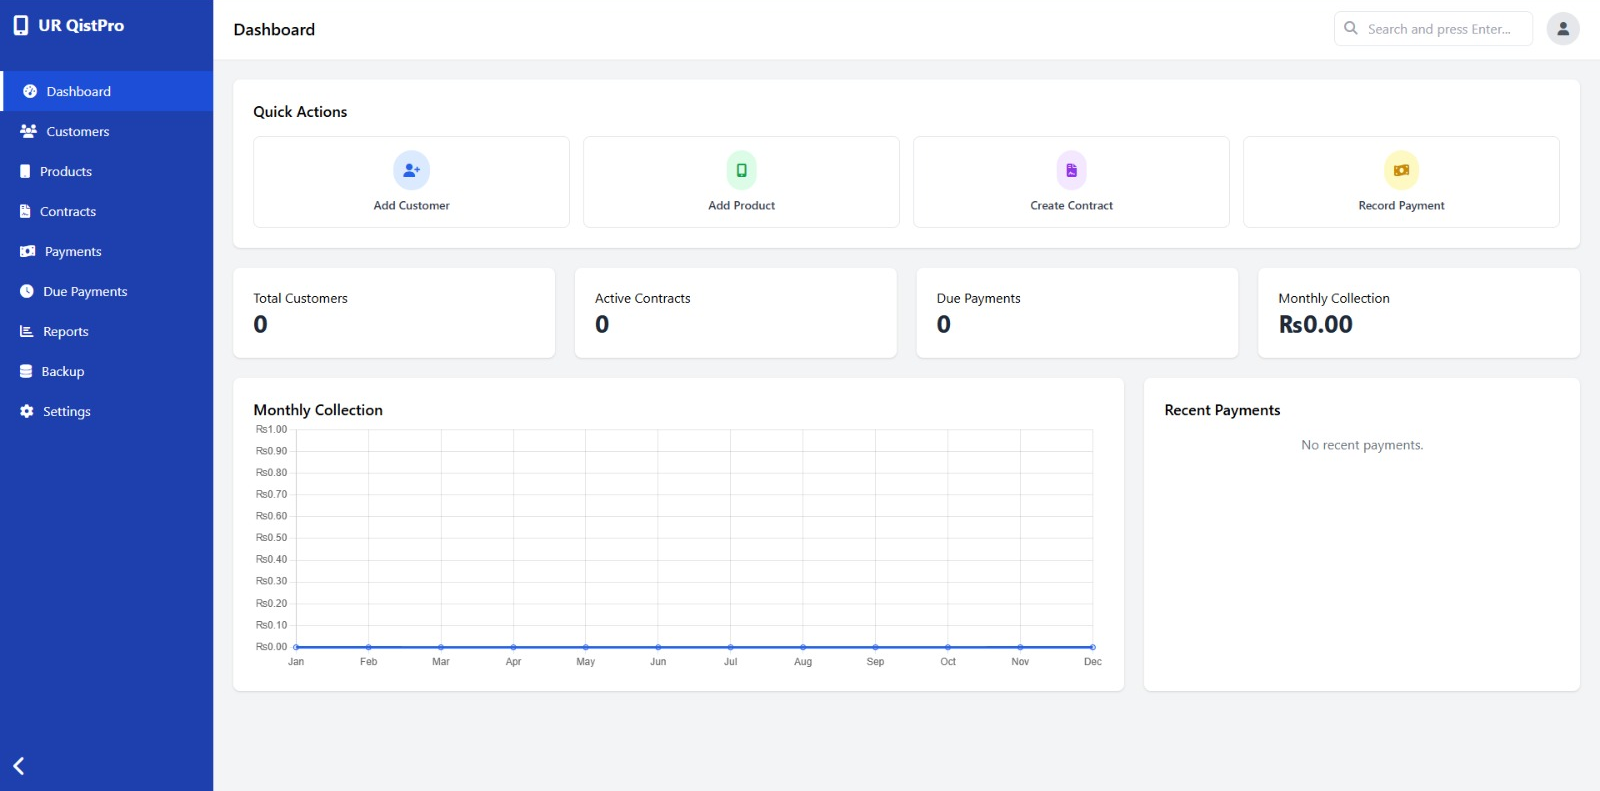Screen dimensions: 1600x791
Task: Click the Settings gear icon in sidebar
Action: (x=27, y=411)
